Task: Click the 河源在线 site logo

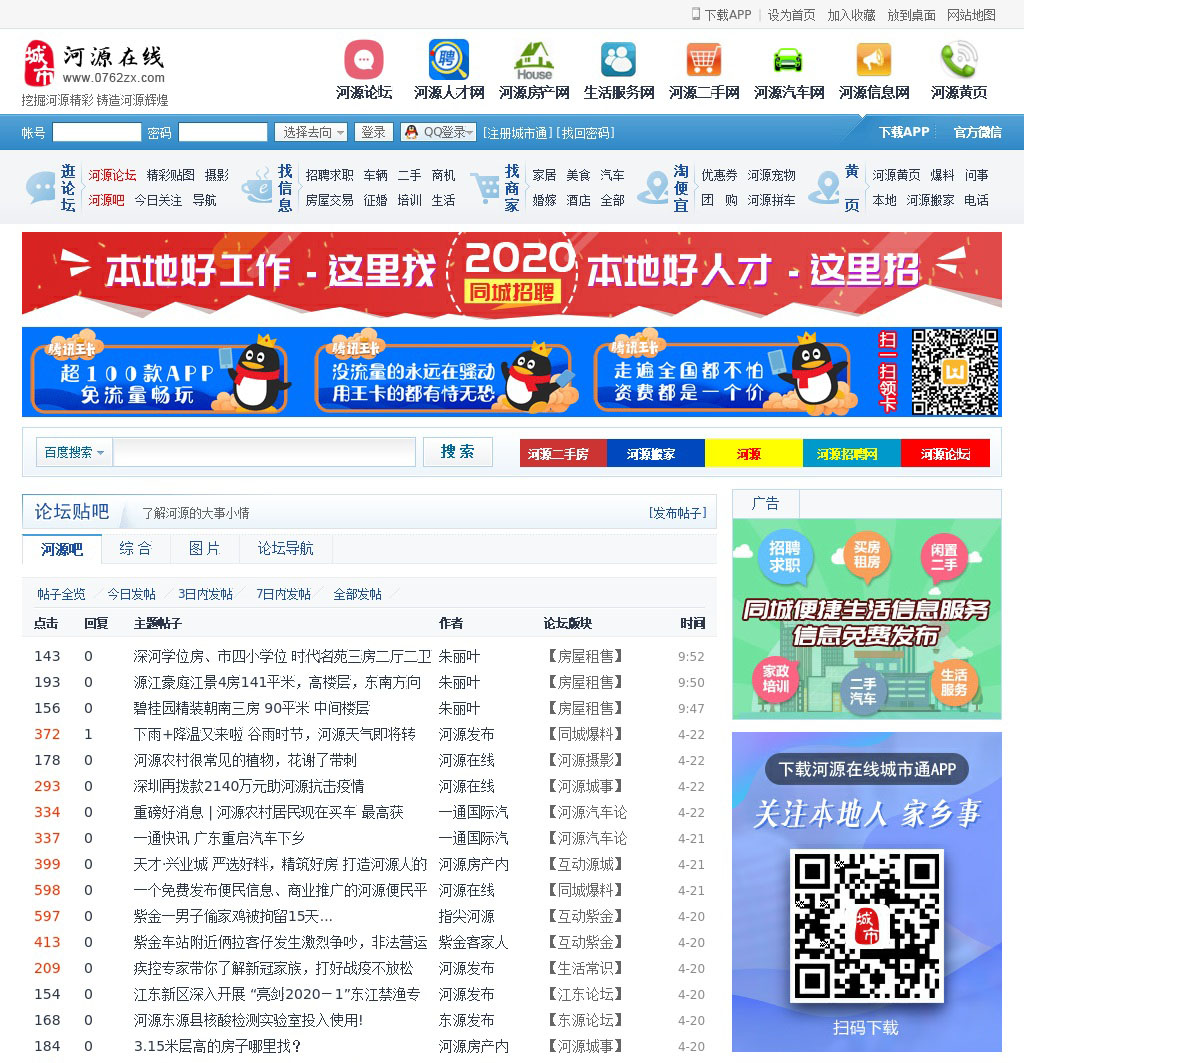Action: [x=94, y=64]
